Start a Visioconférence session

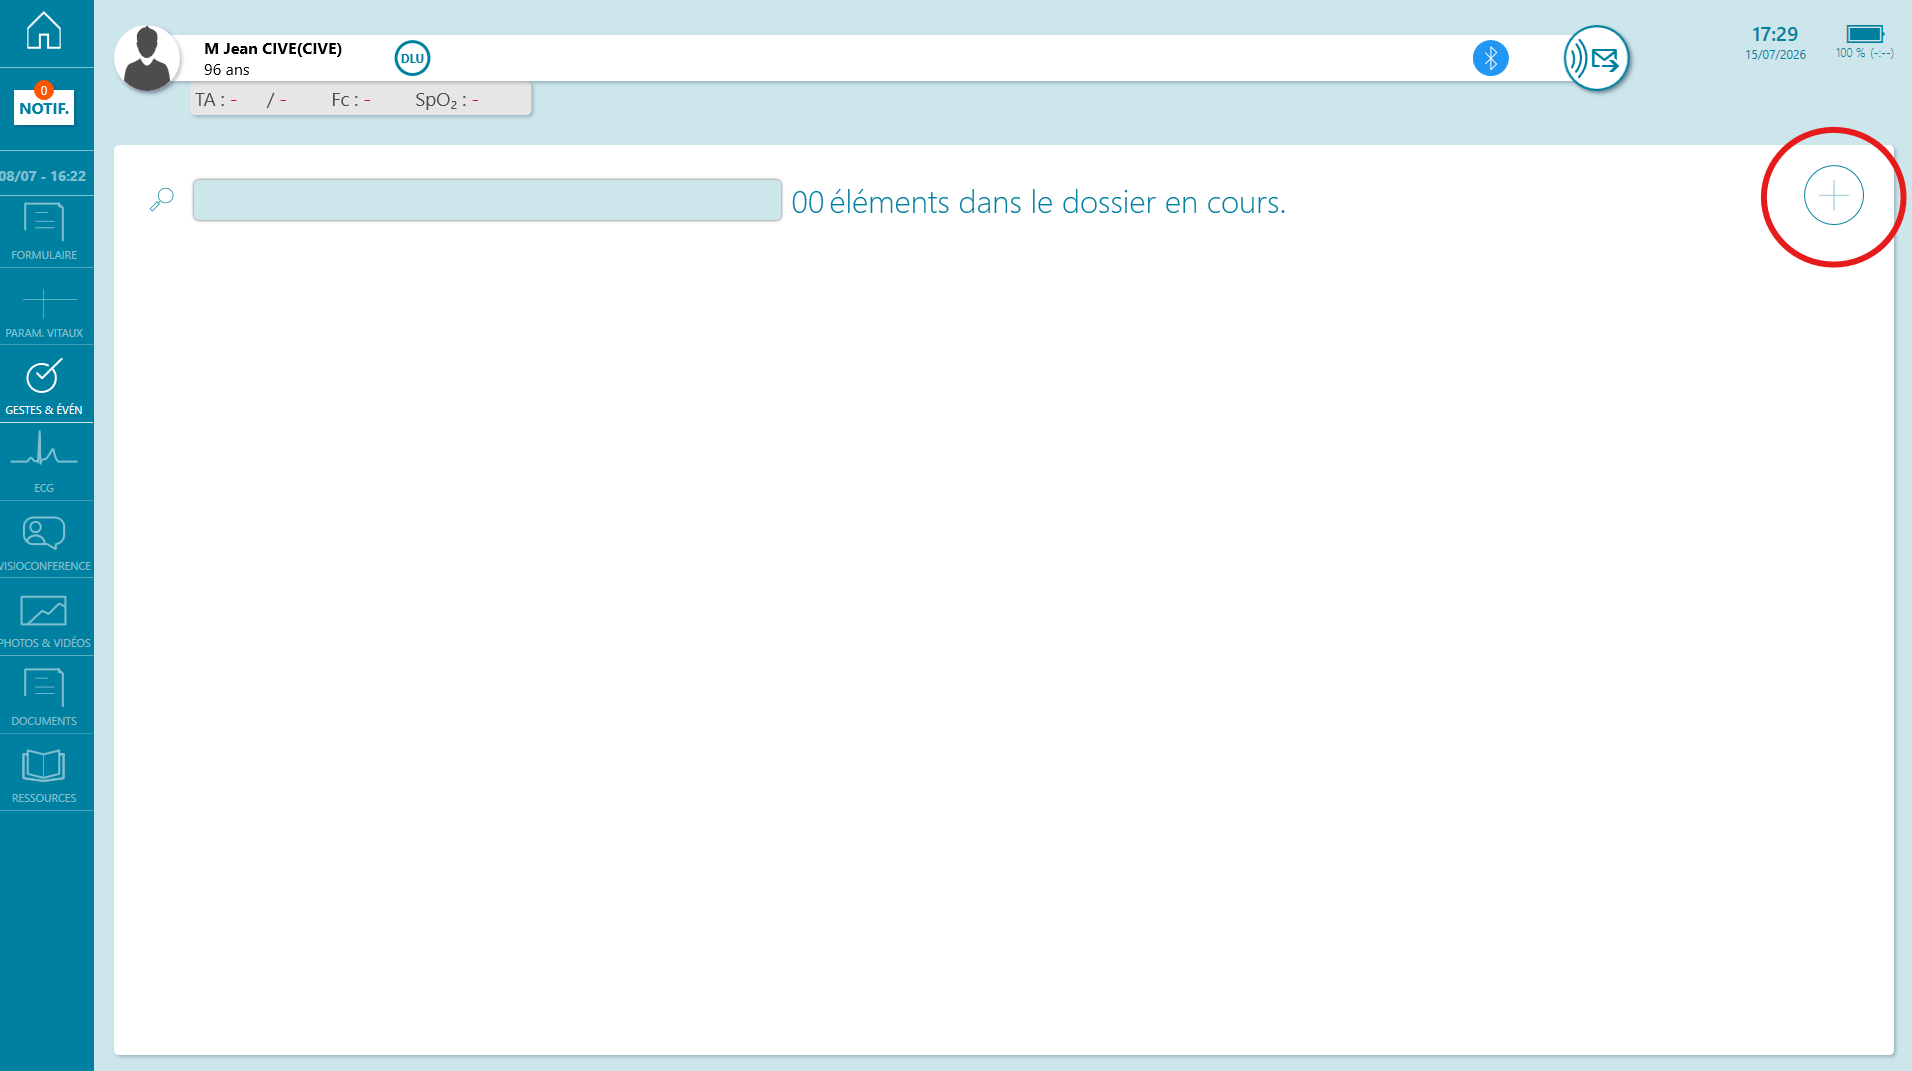44,542
